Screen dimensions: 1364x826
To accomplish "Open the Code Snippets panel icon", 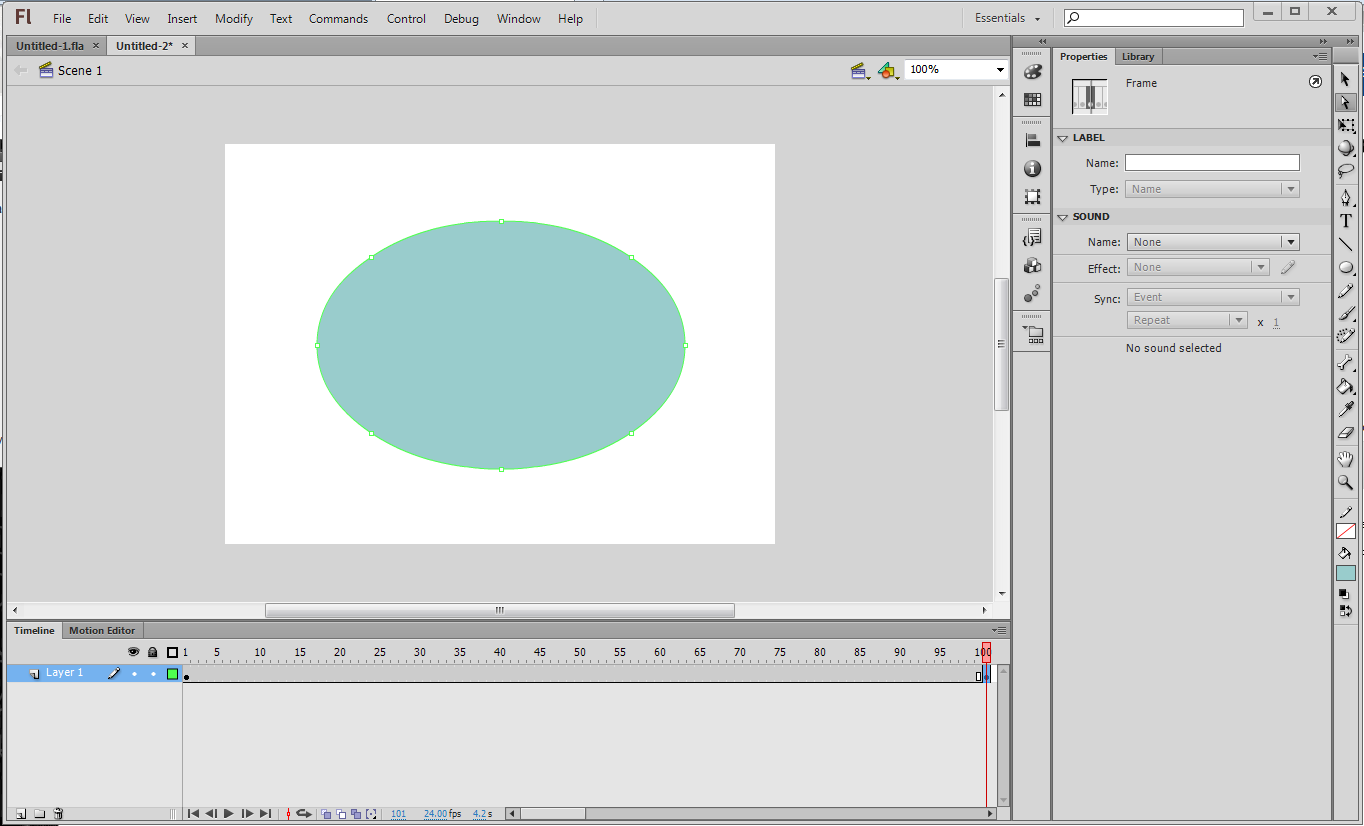I will (x=1032, y=237).
